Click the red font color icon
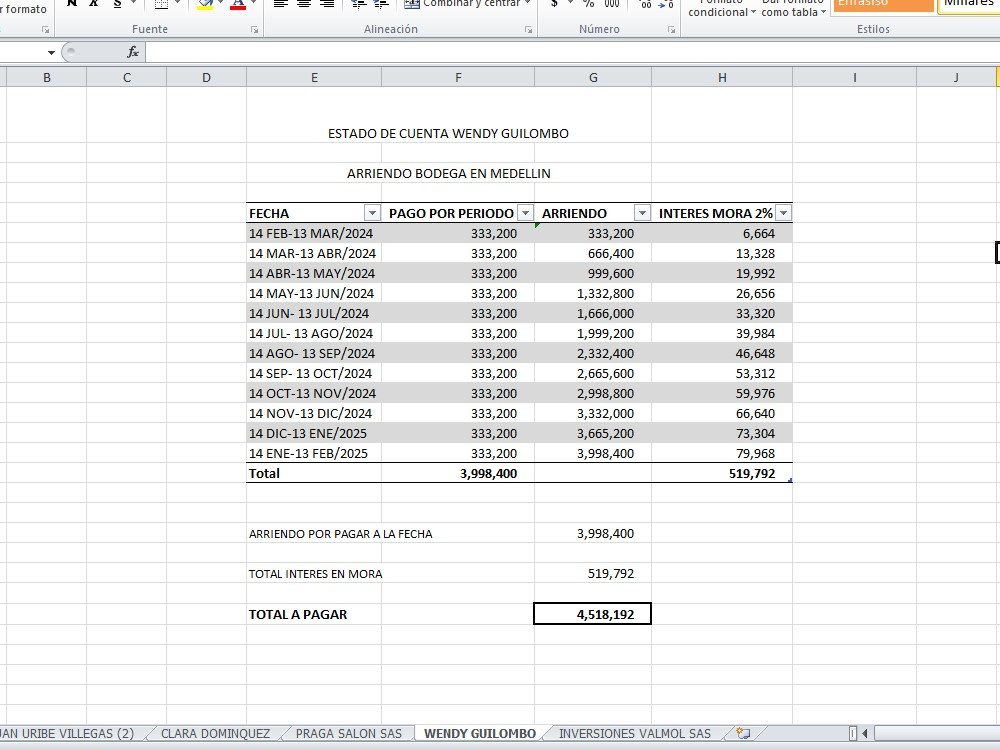 (x=238, y=4)
